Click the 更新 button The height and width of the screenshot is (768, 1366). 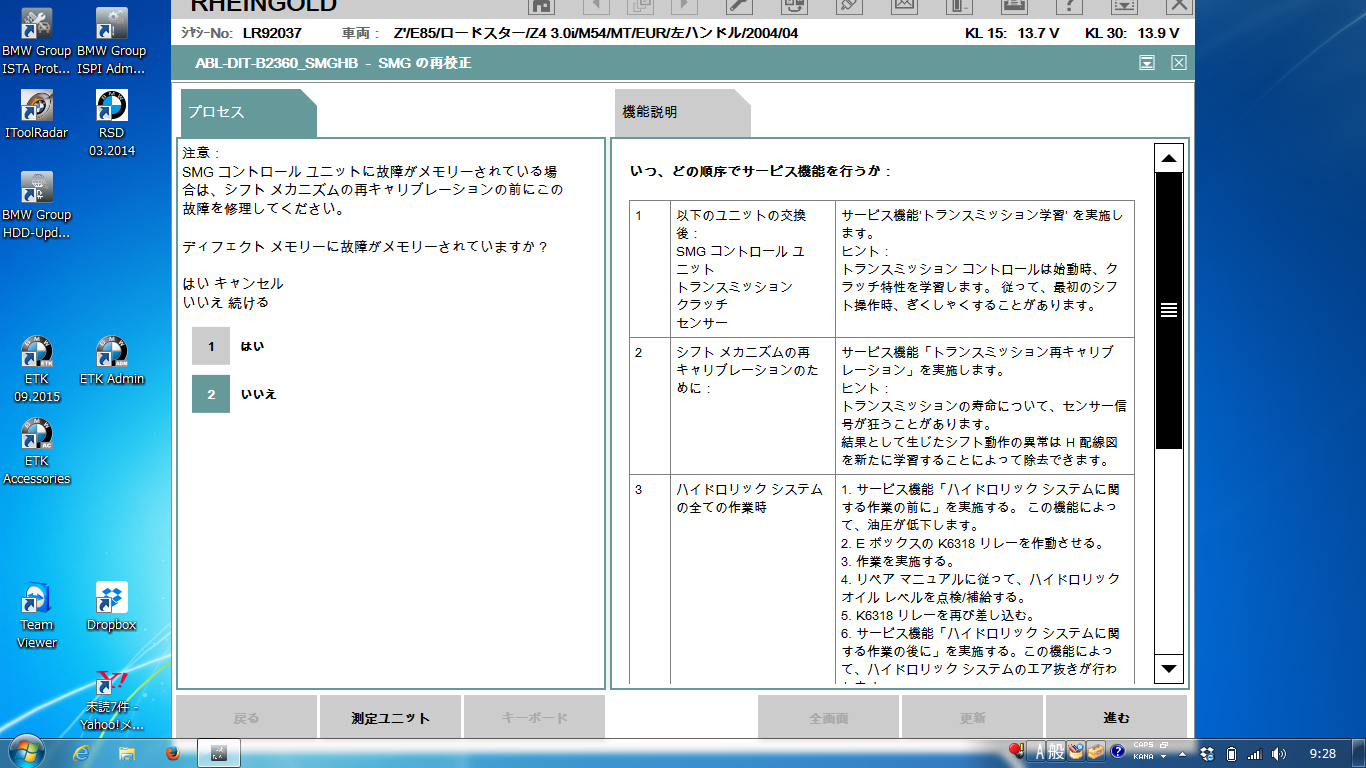(973, 717)
